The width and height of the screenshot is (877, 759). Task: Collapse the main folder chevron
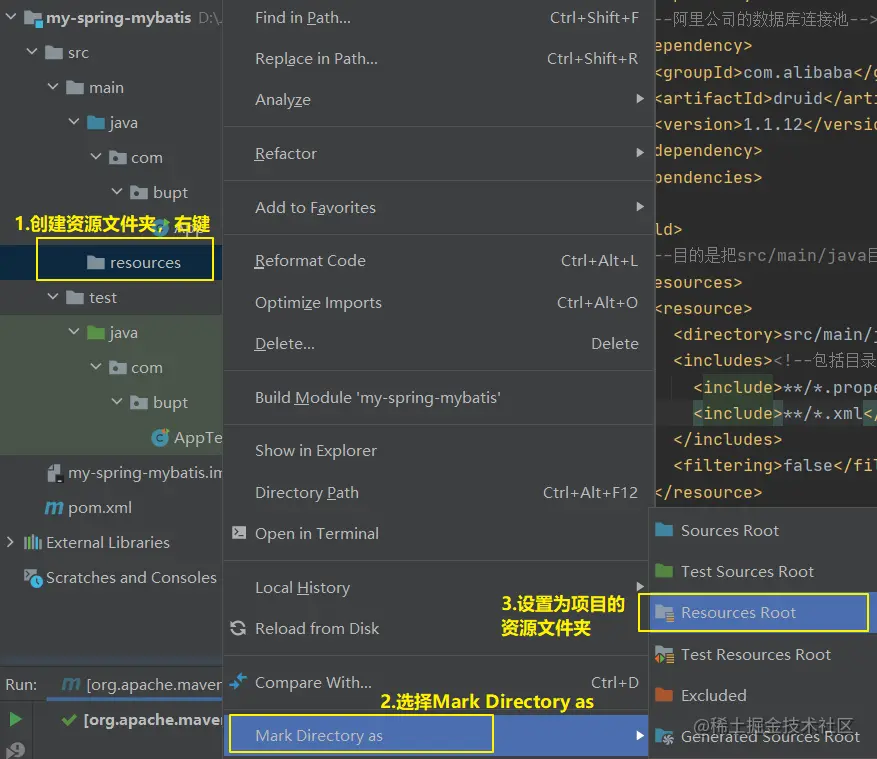coord(53,87)
